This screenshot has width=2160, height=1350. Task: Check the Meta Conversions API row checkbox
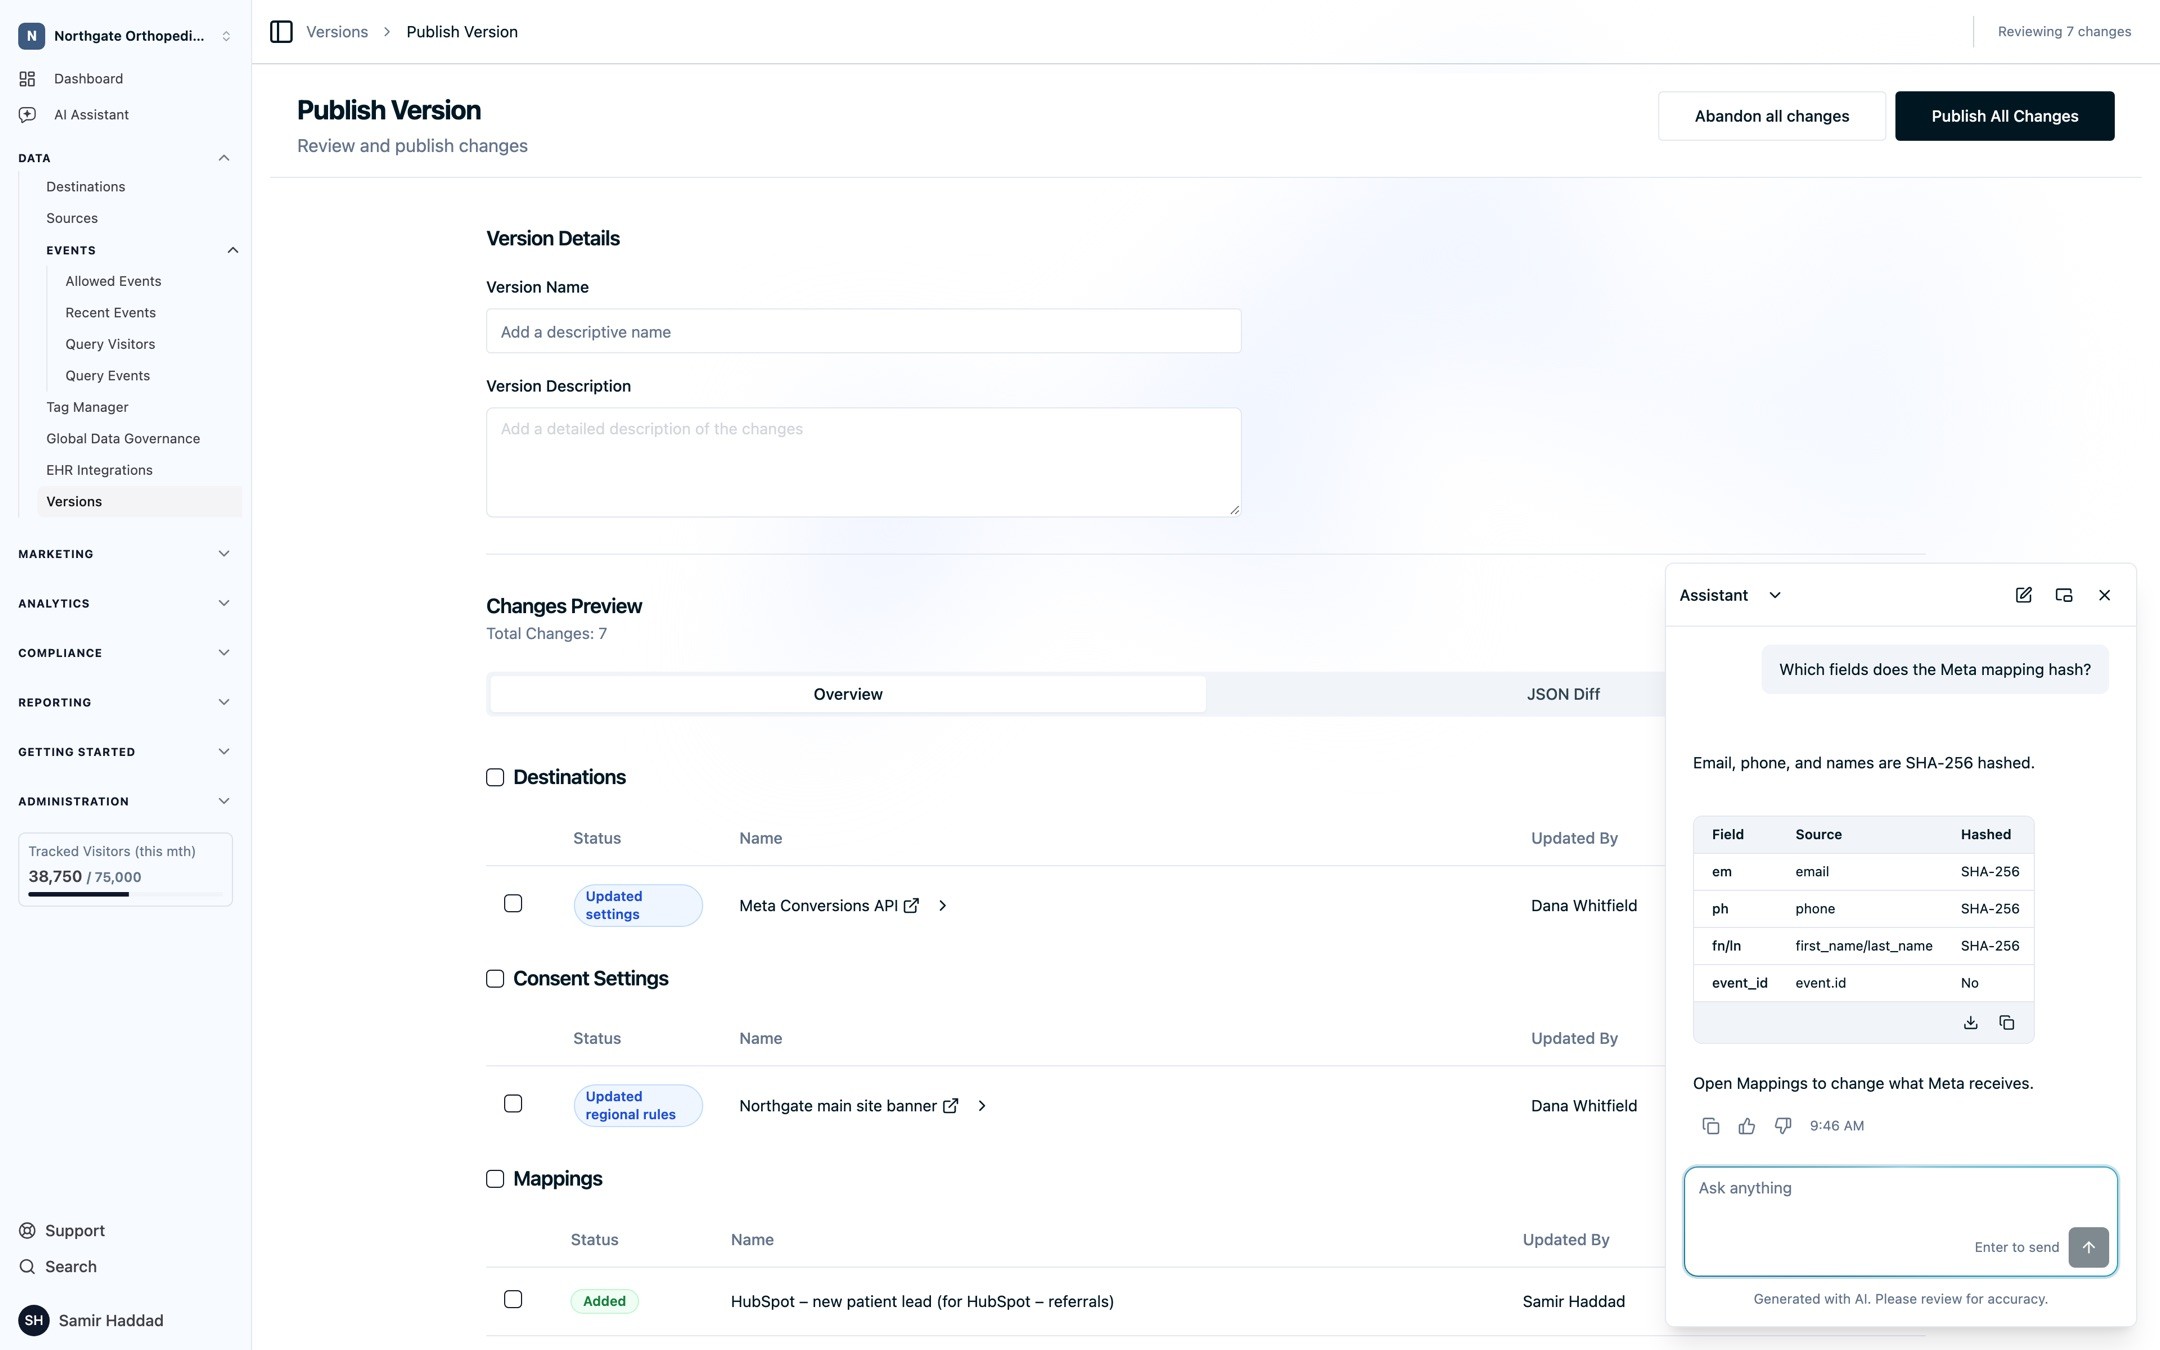pos(513,904)
